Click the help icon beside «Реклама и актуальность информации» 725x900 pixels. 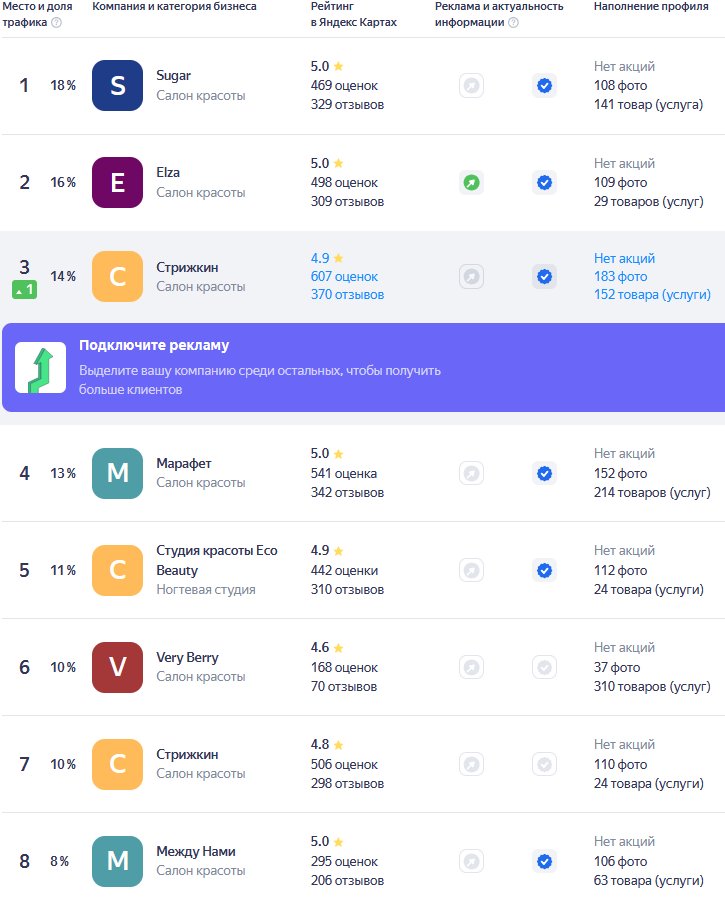513,22
